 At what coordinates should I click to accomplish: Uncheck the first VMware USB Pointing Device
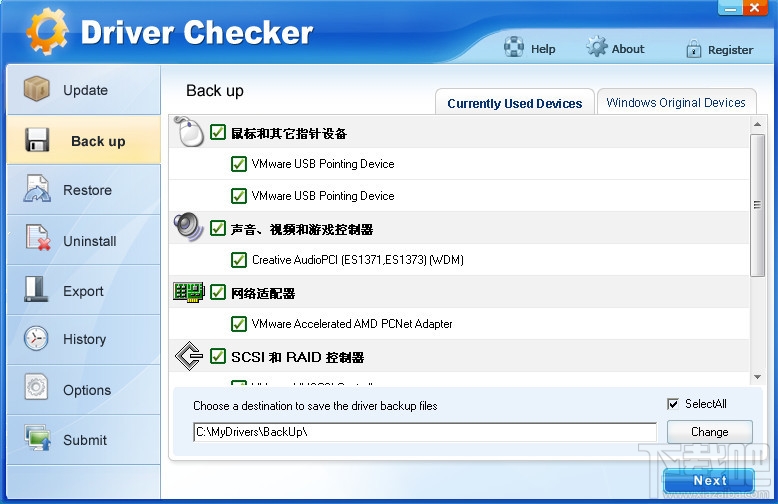tap(239, 164)
